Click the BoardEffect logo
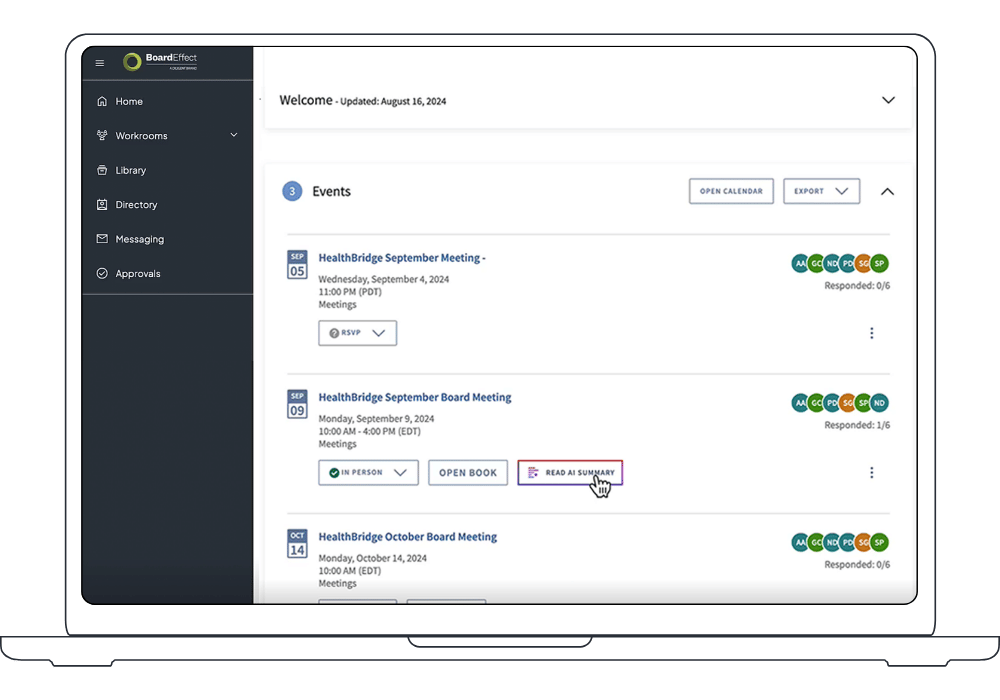Image resolution: width=1000 pixels, height=700 pixels. point(160,61)
